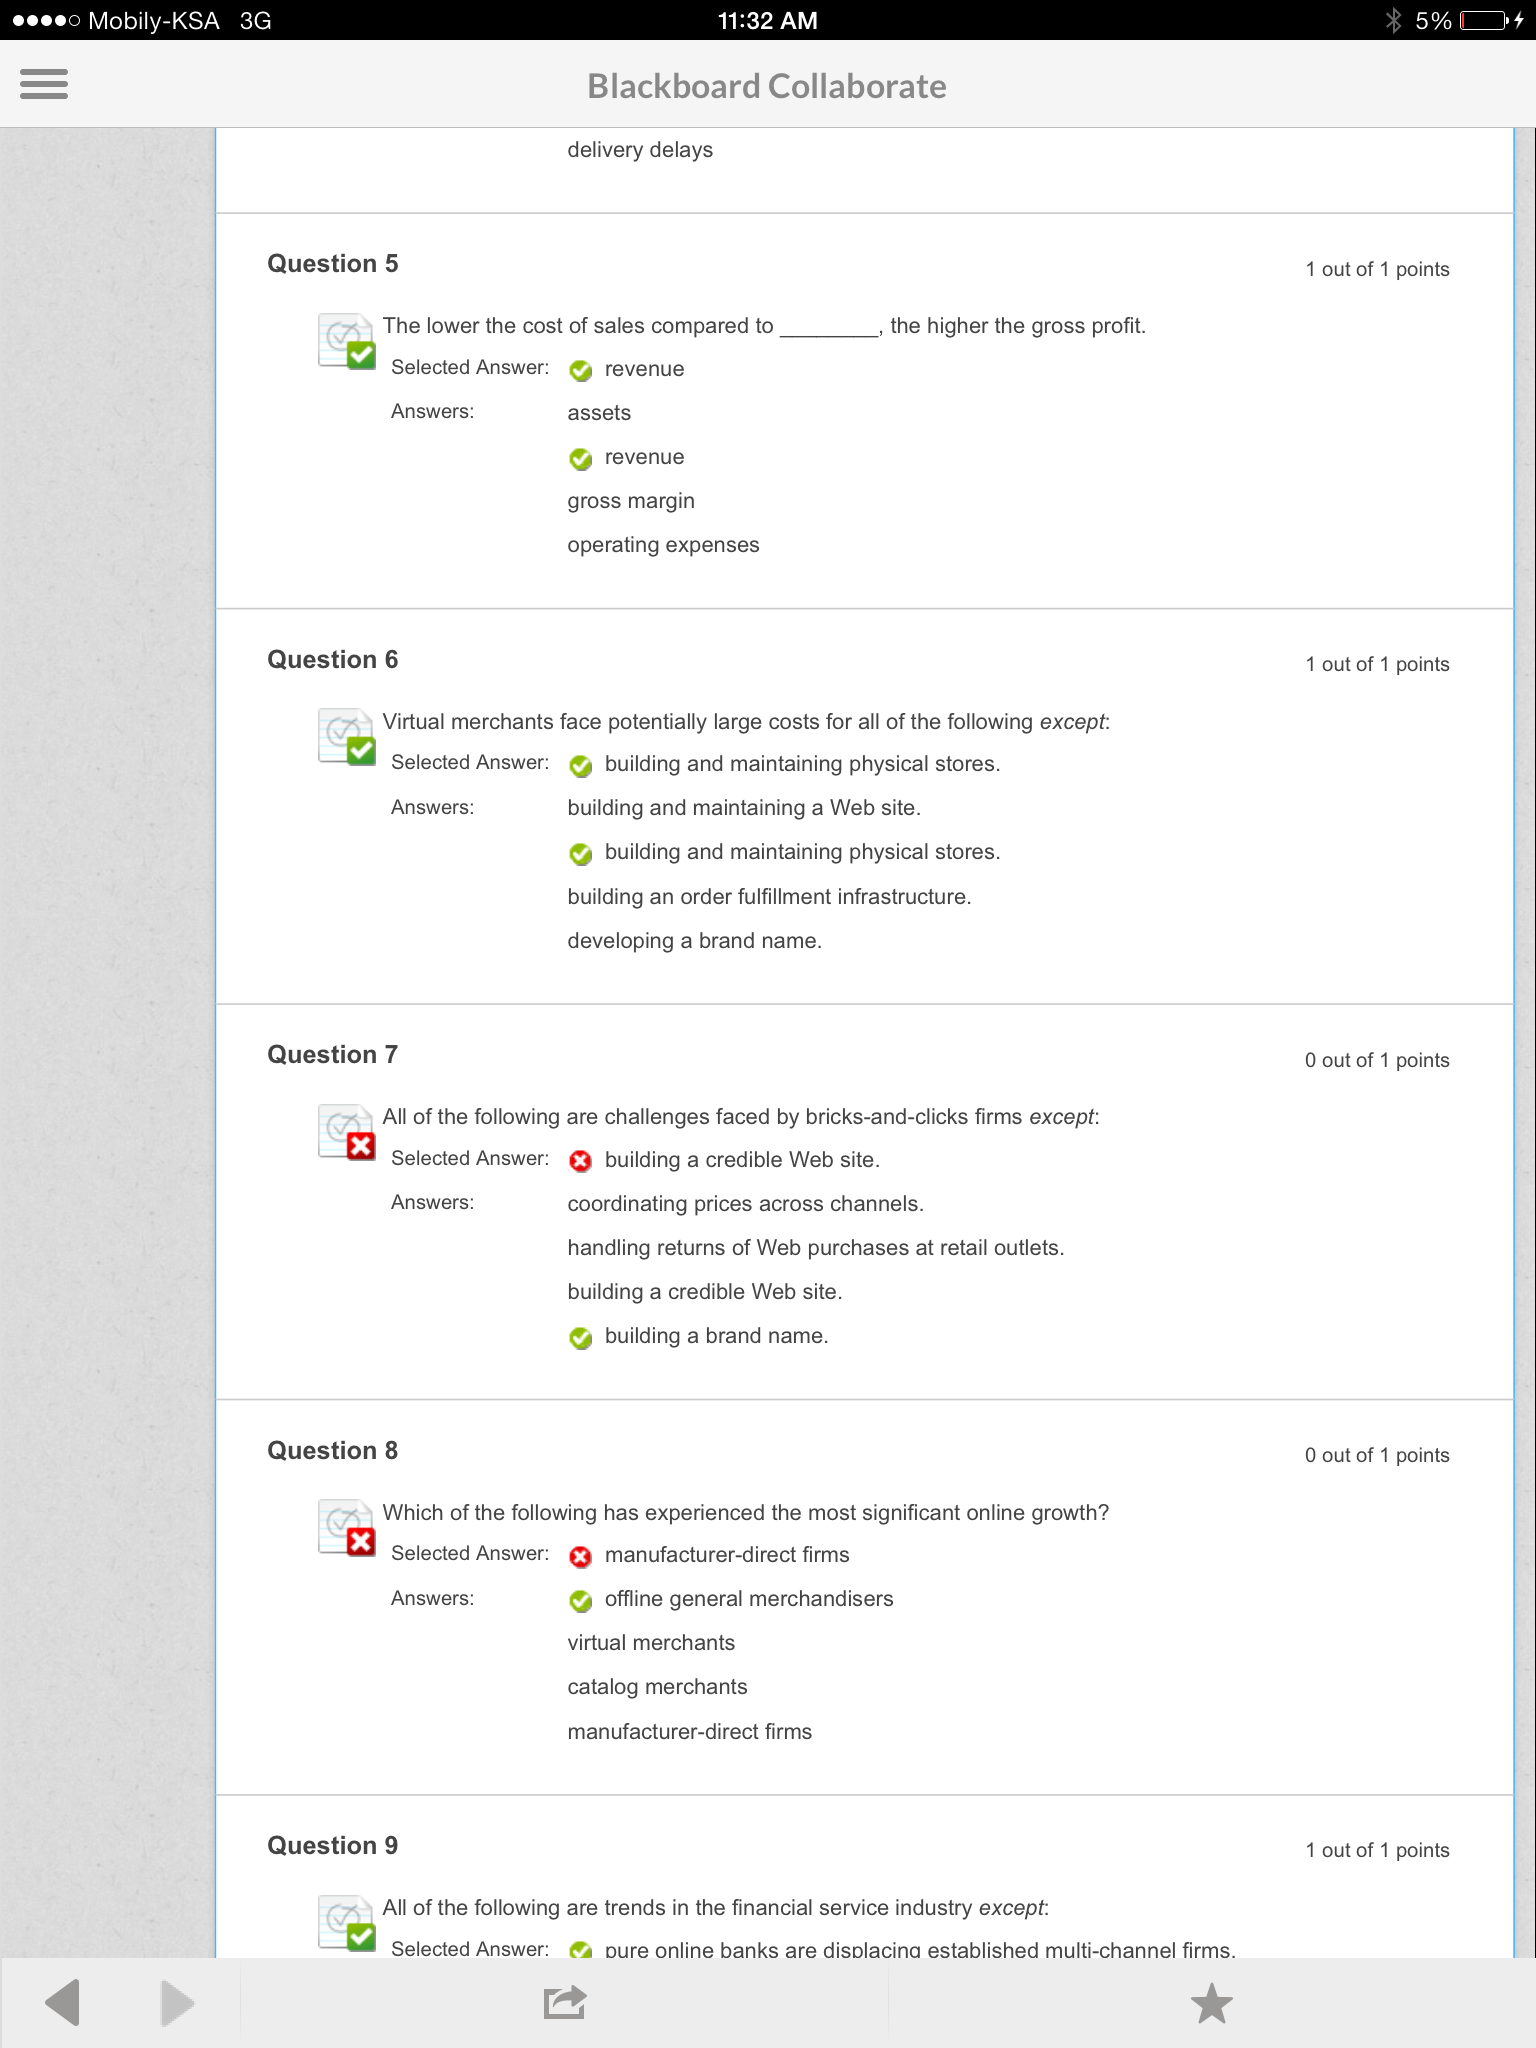Viewport: 1536px width, 2048px height.
Task: Open the hamburger menu
Action: pos(44,84)
